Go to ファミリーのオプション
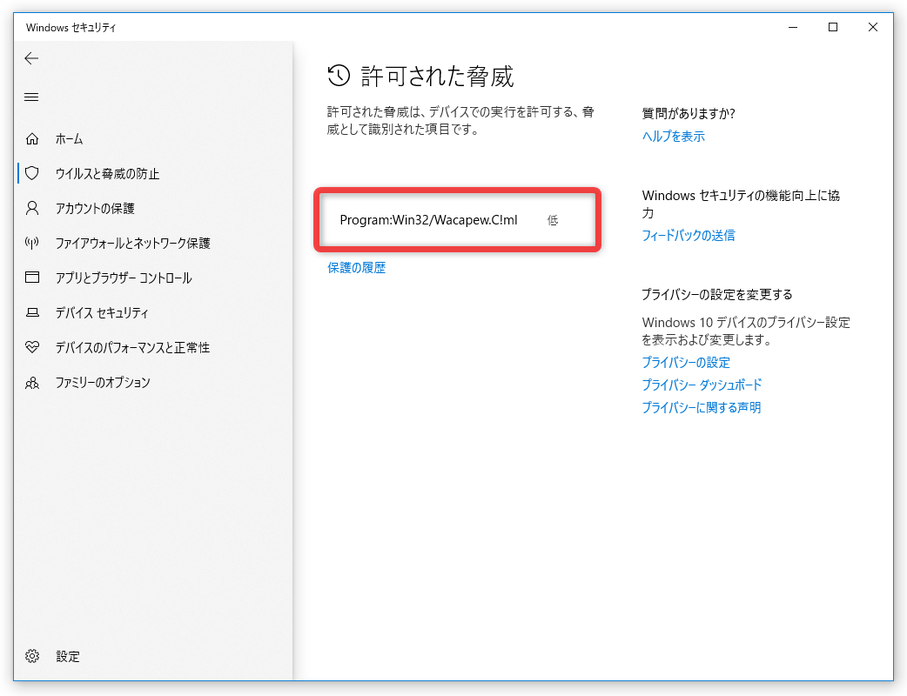This screenshot has height=696, width=907. [x=102, y=382]
